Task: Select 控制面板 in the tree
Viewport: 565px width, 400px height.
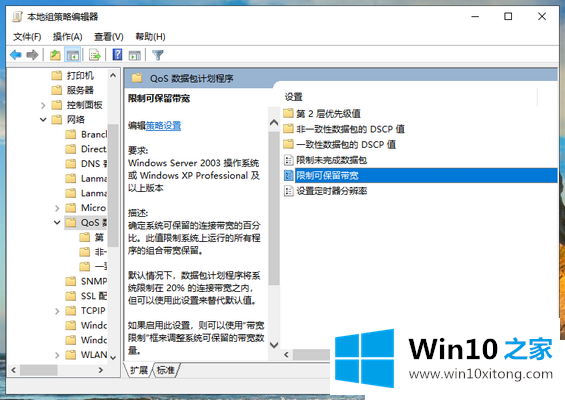Action: 84,105
